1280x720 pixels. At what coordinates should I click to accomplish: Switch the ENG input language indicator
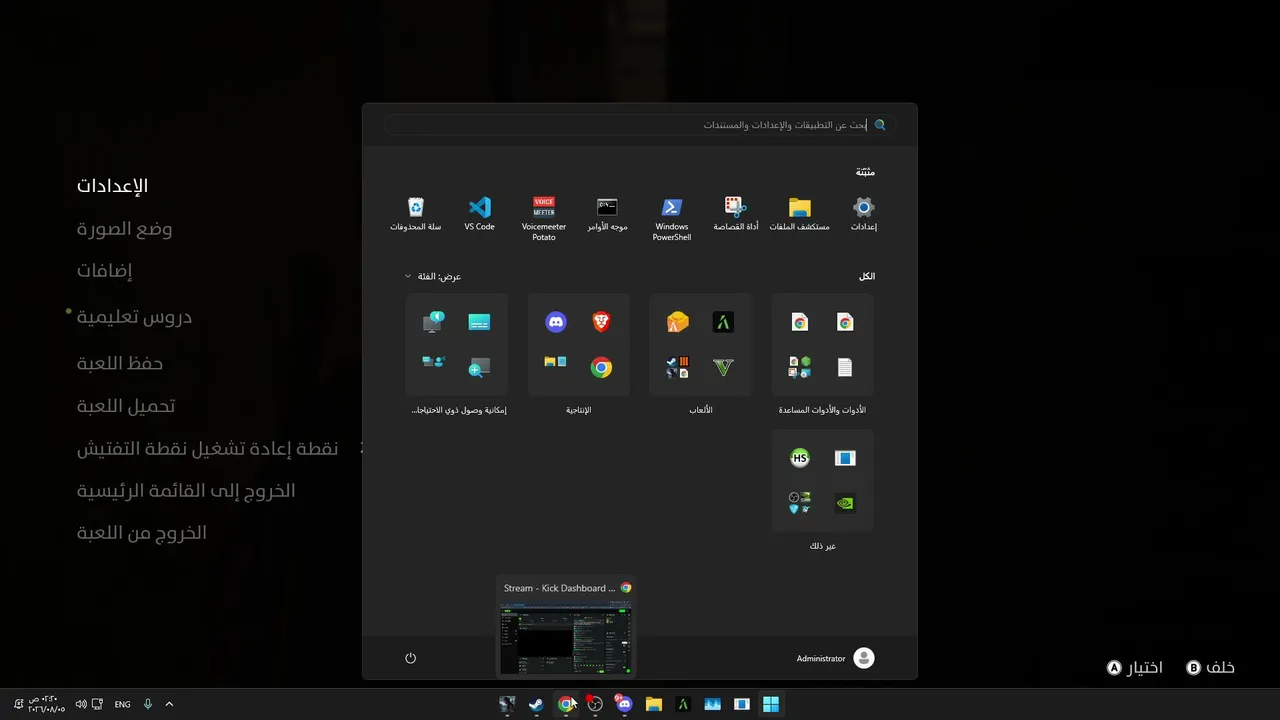click(122, 704)
